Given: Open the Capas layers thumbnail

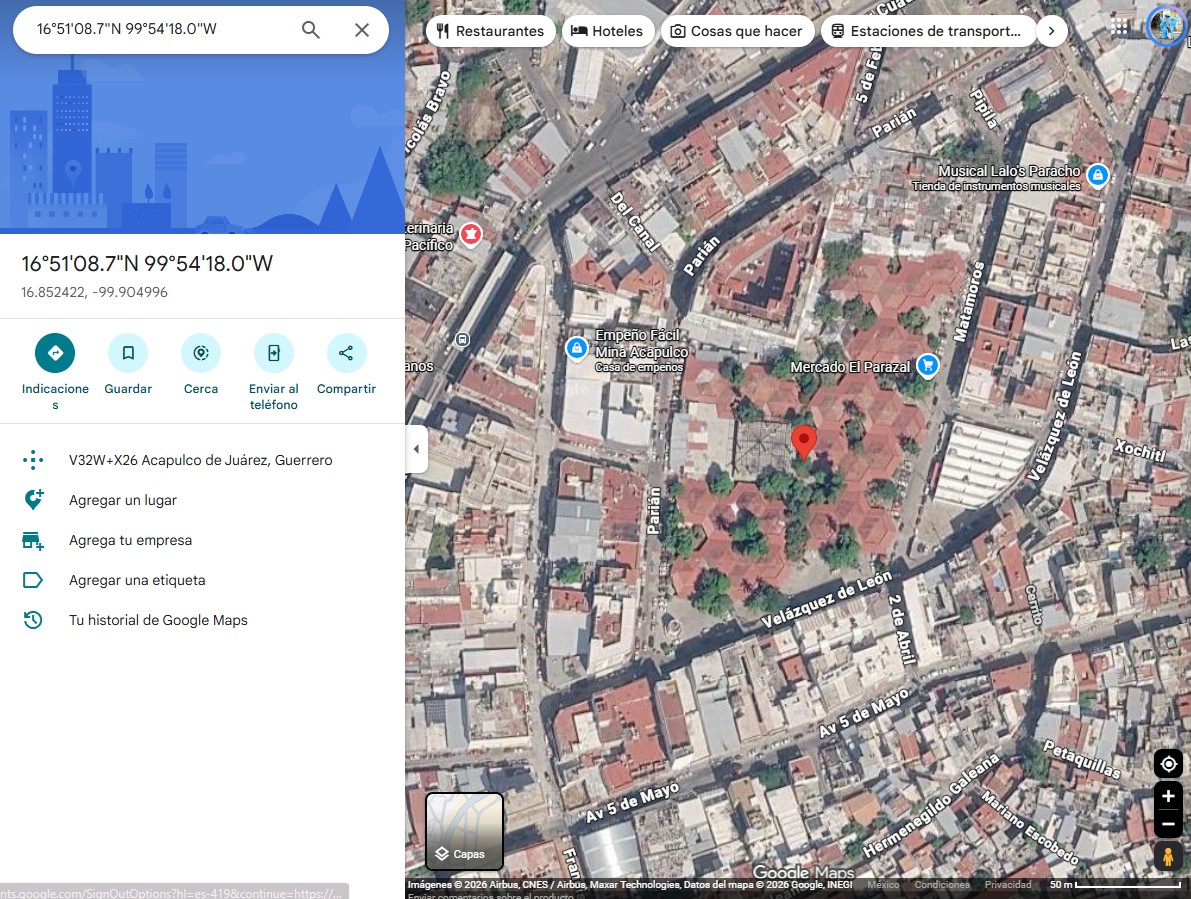Looking at the screenshot, I should (464, 831).
